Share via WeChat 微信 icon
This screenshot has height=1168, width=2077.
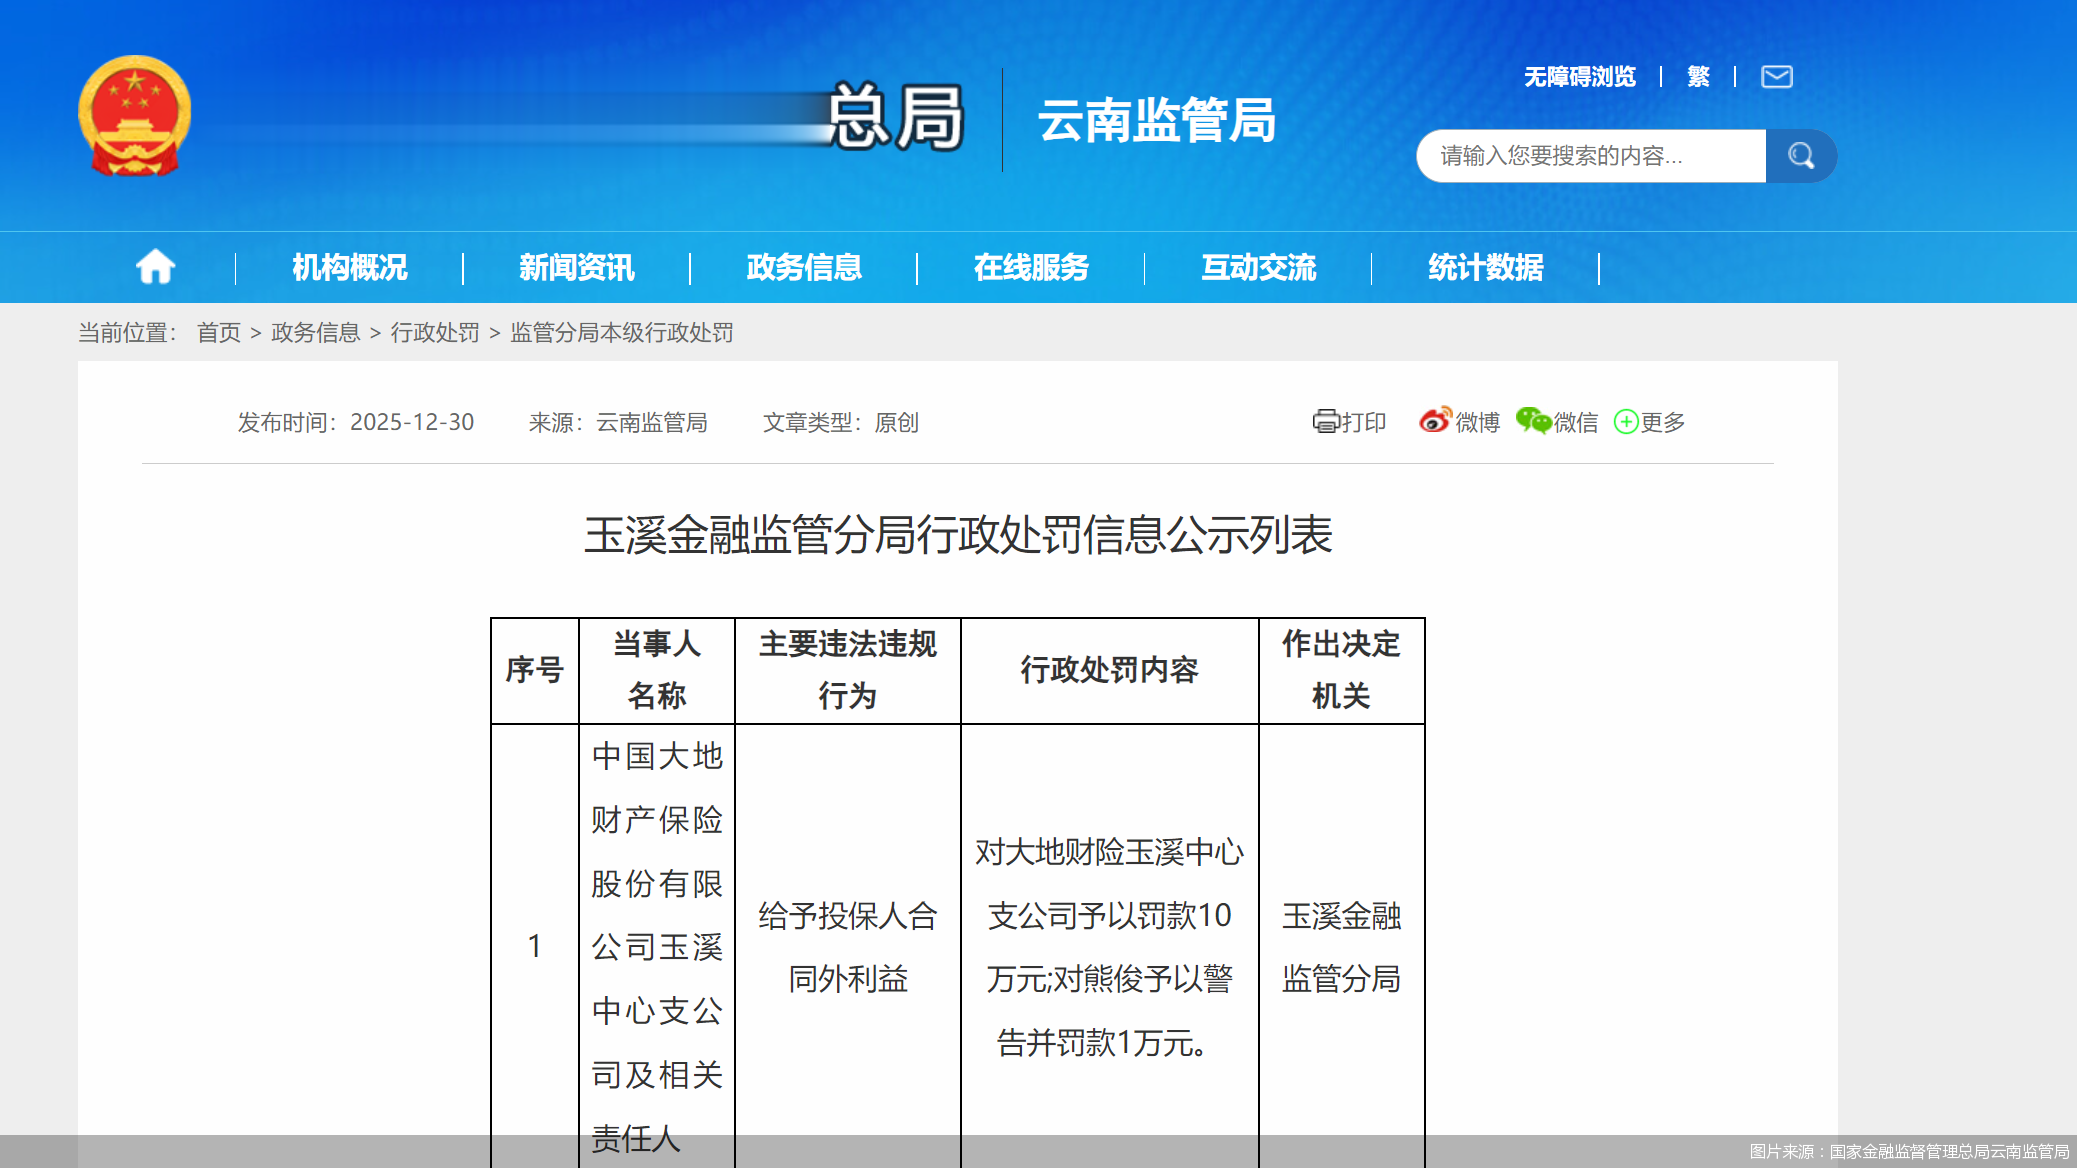click(1557, 422)
